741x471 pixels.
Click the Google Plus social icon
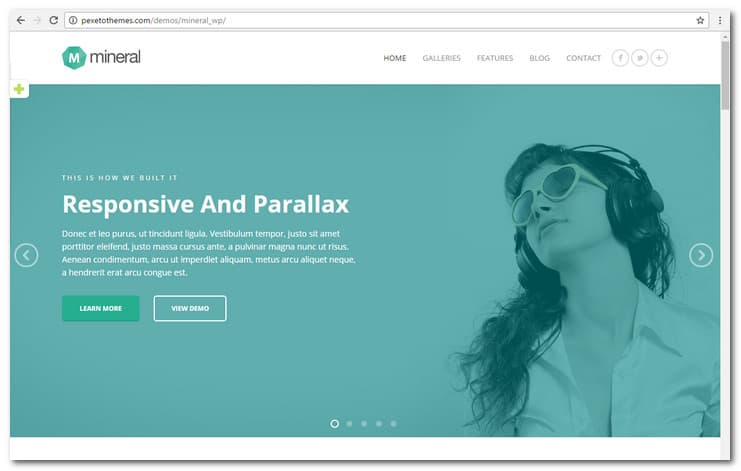click(659, 58)
